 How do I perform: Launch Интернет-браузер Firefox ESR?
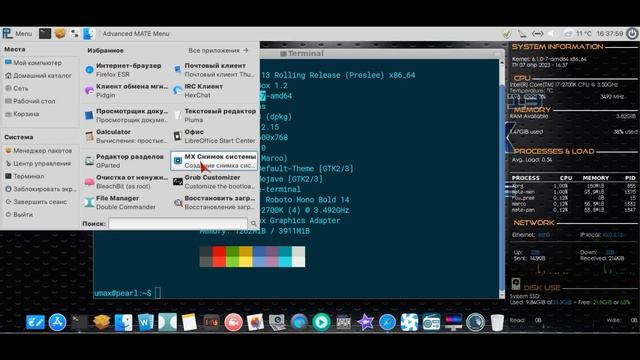[x=125, y=70]
